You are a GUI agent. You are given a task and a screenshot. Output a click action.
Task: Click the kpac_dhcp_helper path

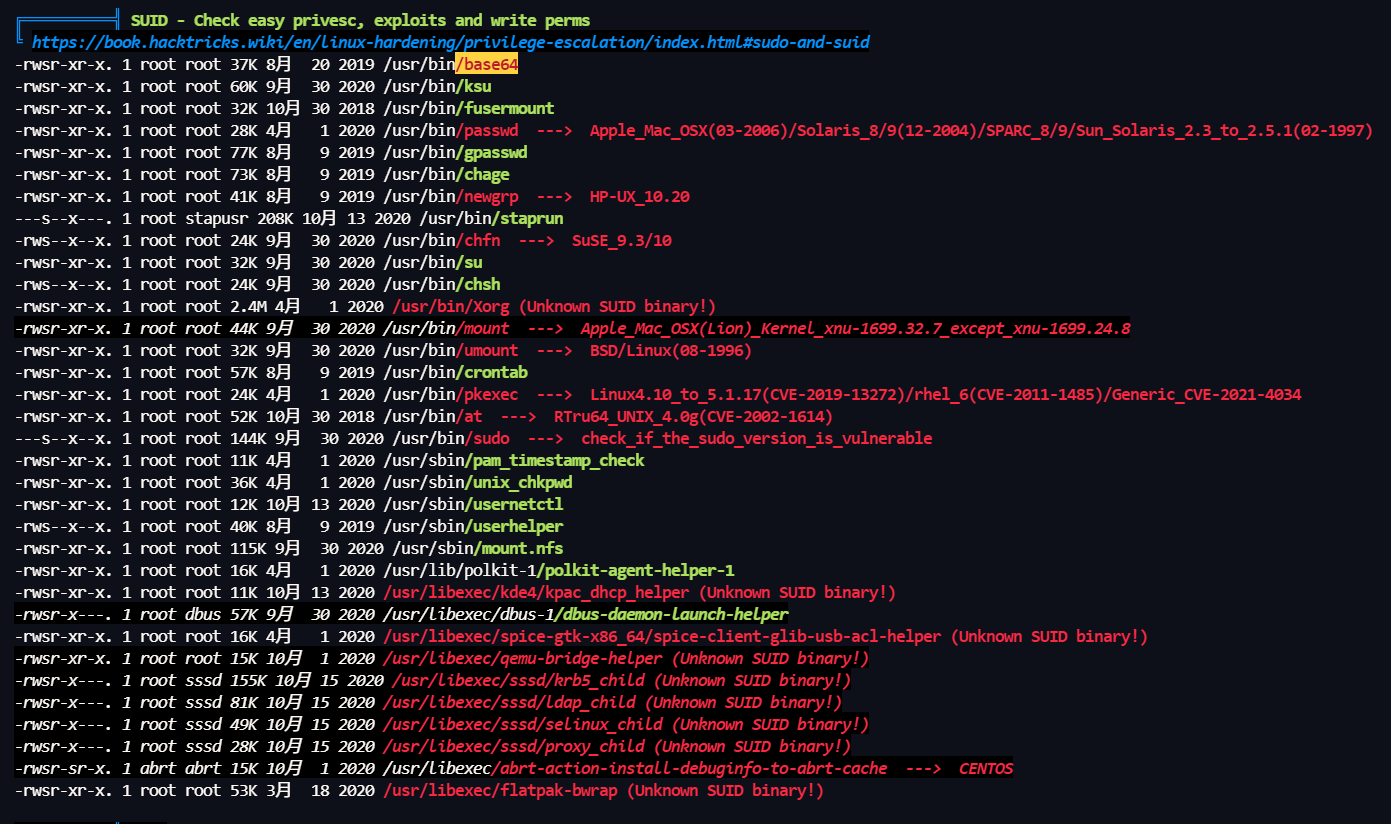pyautogui.click(x=520, y=592)
